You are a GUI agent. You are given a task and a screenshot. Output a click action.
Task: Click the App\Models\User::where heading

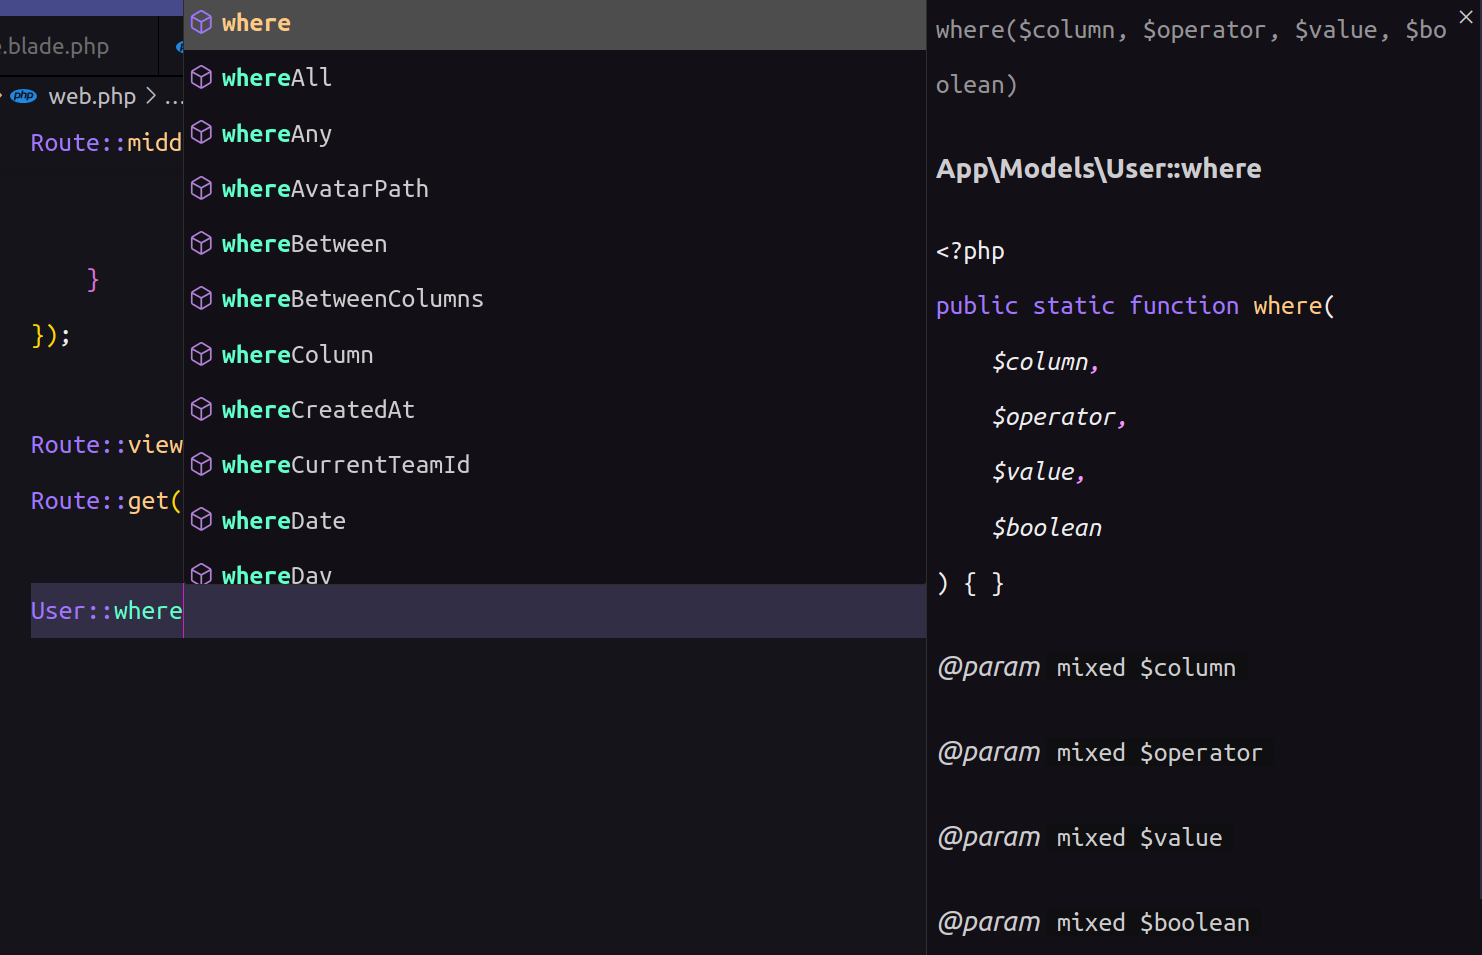tap(1098, 169)
